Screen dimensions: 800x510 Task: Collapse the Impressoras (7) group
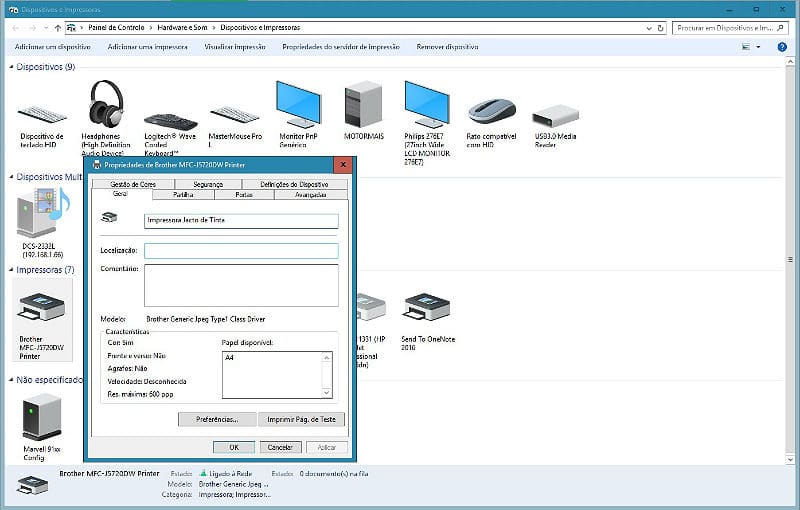pos(11,270)
